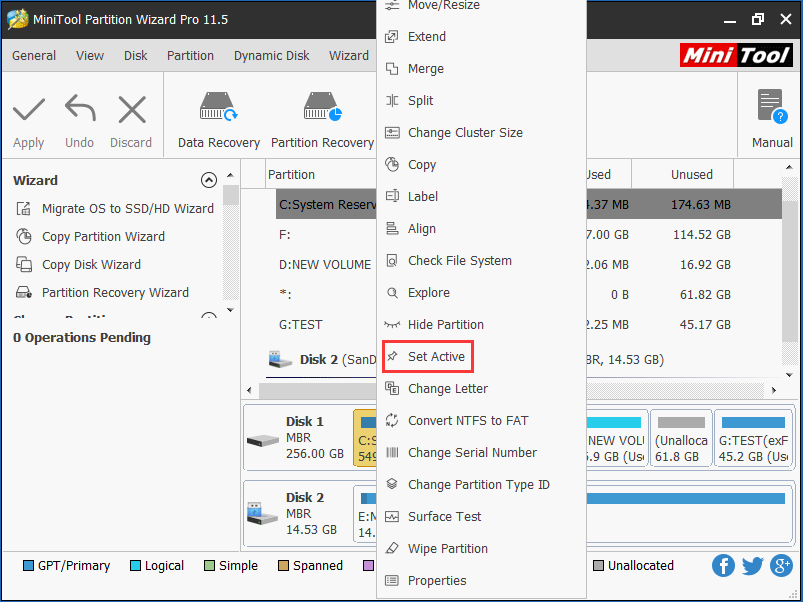
Task: Select the G:TEST exFAT block in disk map
Action: pyautogui.click(x=753, y=439)
